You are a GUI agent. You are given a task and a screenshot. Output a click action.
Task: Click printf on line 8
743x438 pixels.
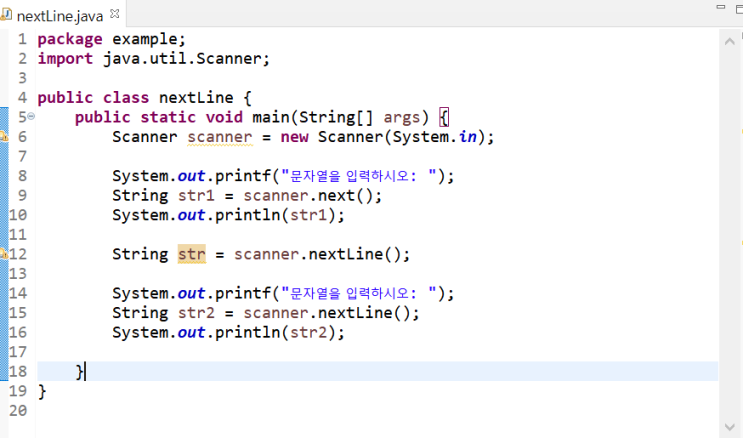coord(243,176)
